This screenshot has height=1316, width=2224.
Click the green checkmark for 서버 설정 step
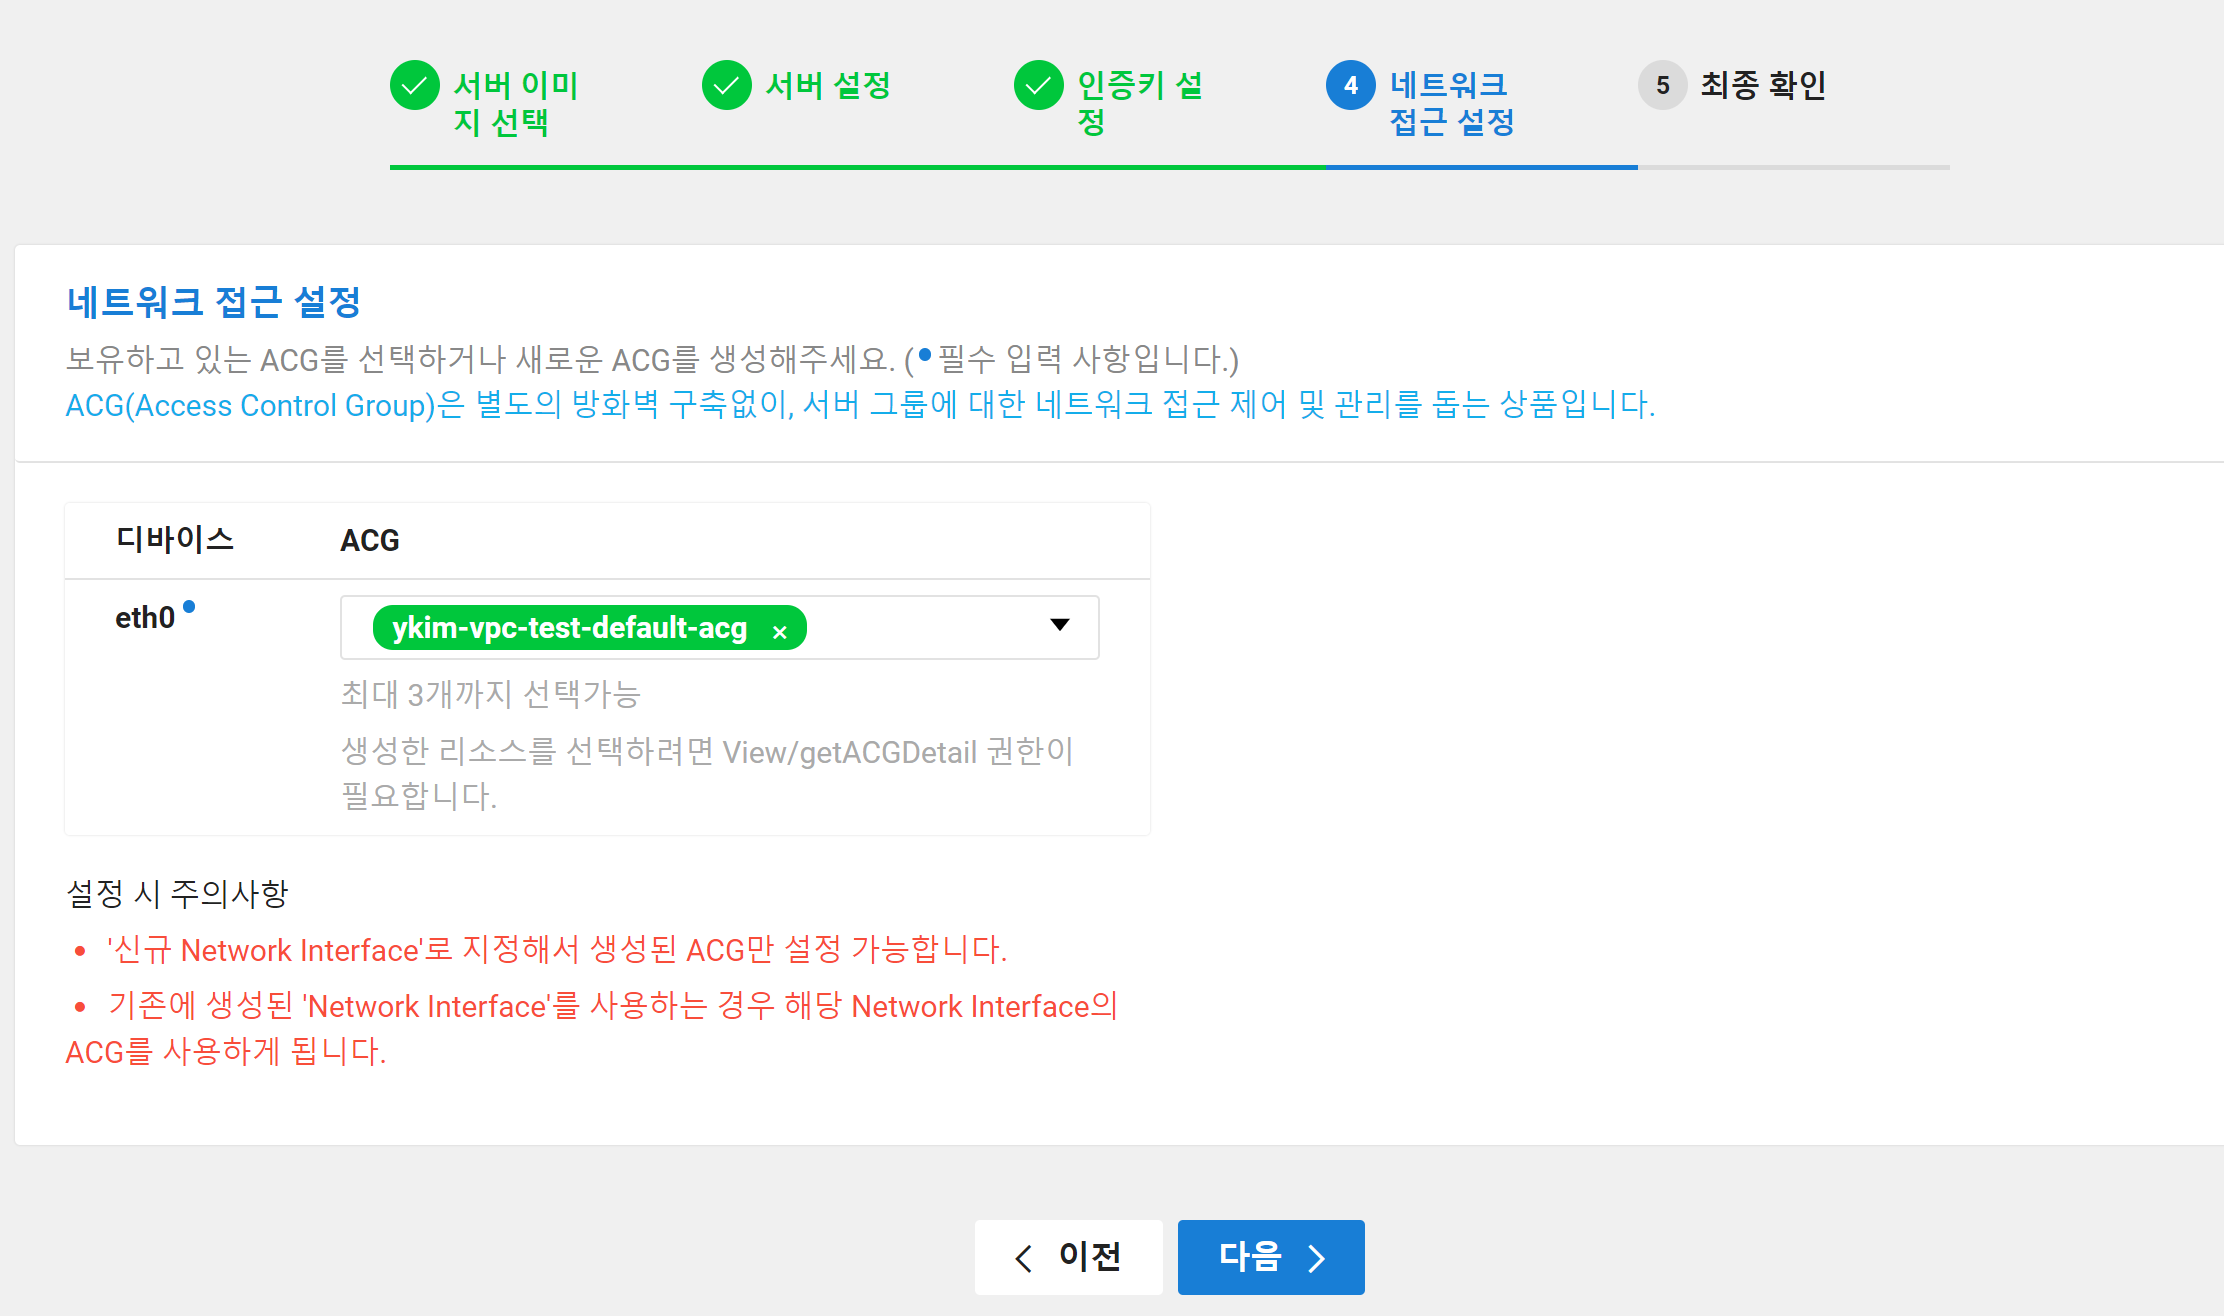tap(726, 86)
